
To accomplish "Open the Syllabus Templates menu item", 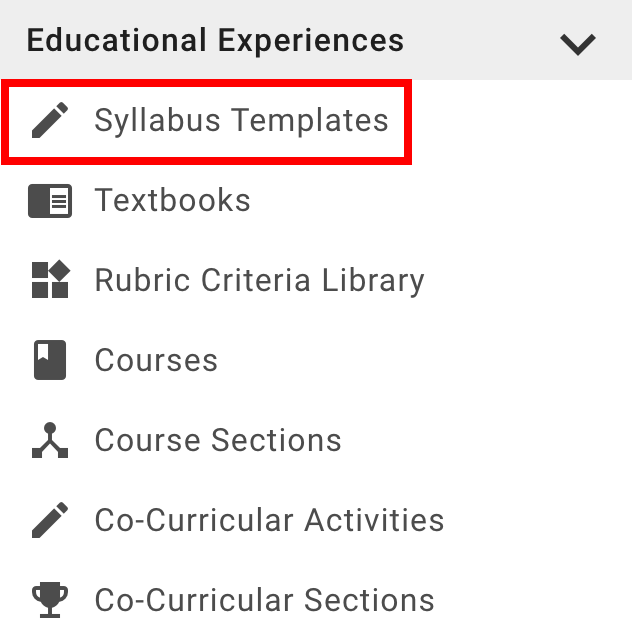I will coord(241,121).
